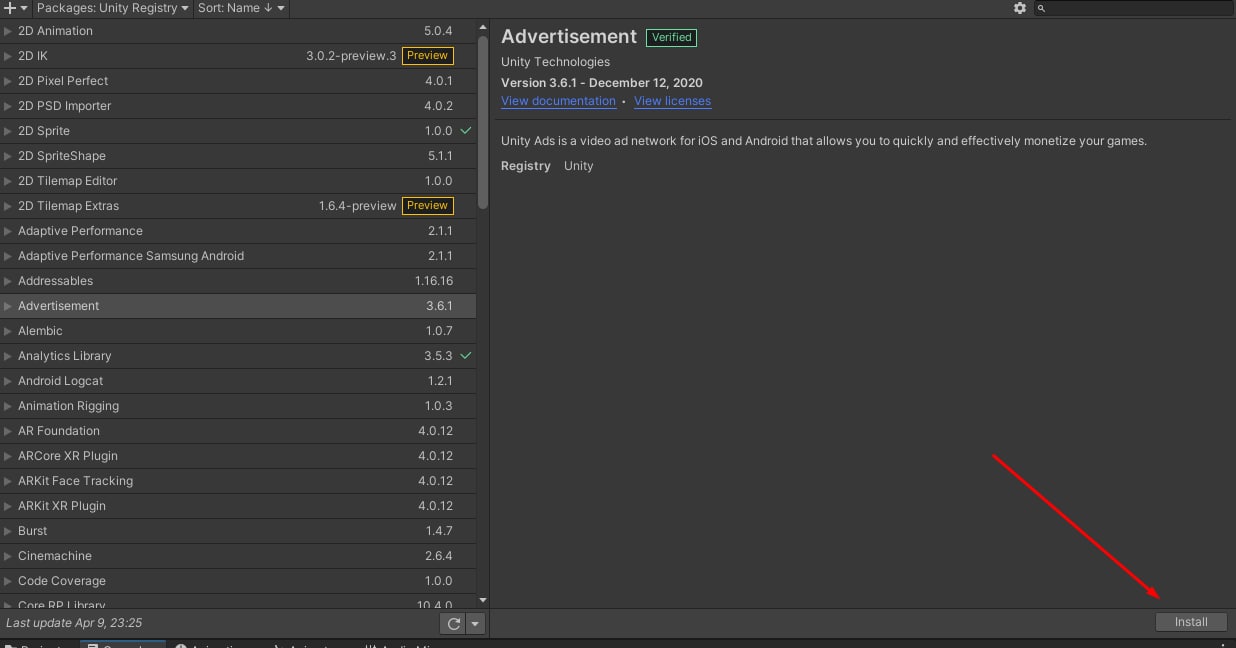Select the 2D Tilemap Editor package
Screen dimensions: 1236x648
pyautogui.click(x=238, y=181)
